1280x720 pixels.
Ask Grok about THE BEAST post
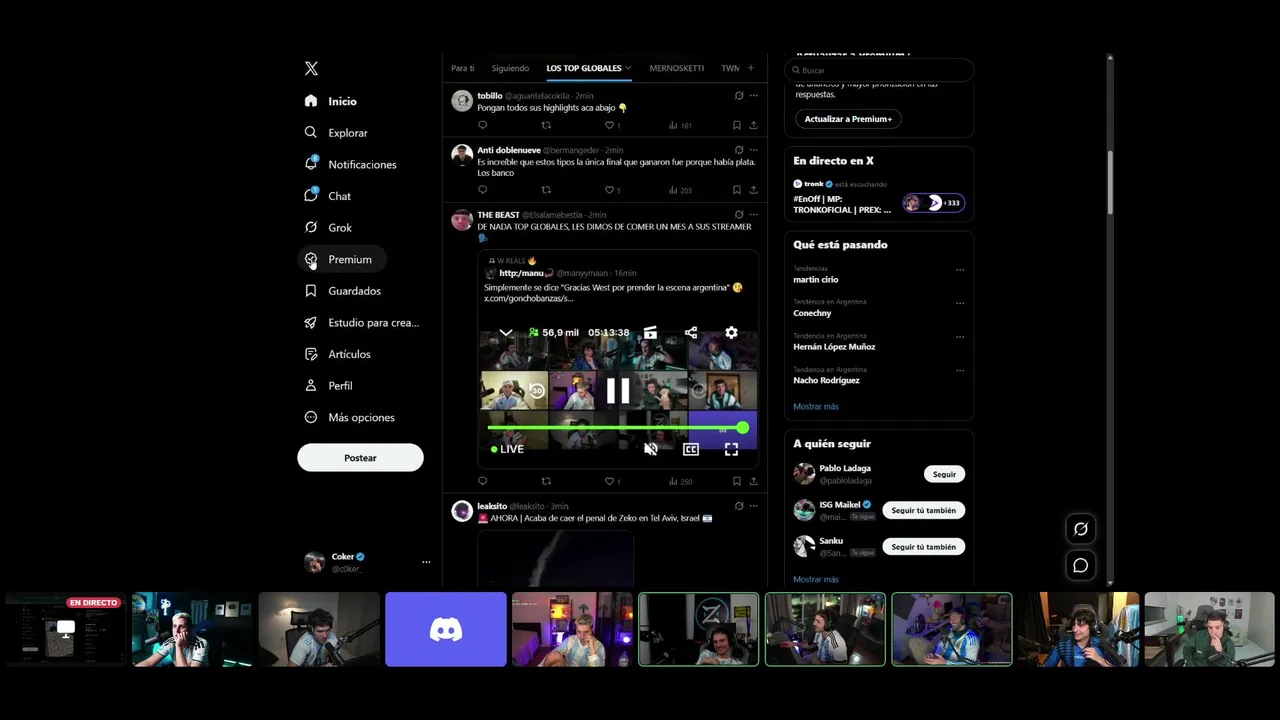coord(739,215)
